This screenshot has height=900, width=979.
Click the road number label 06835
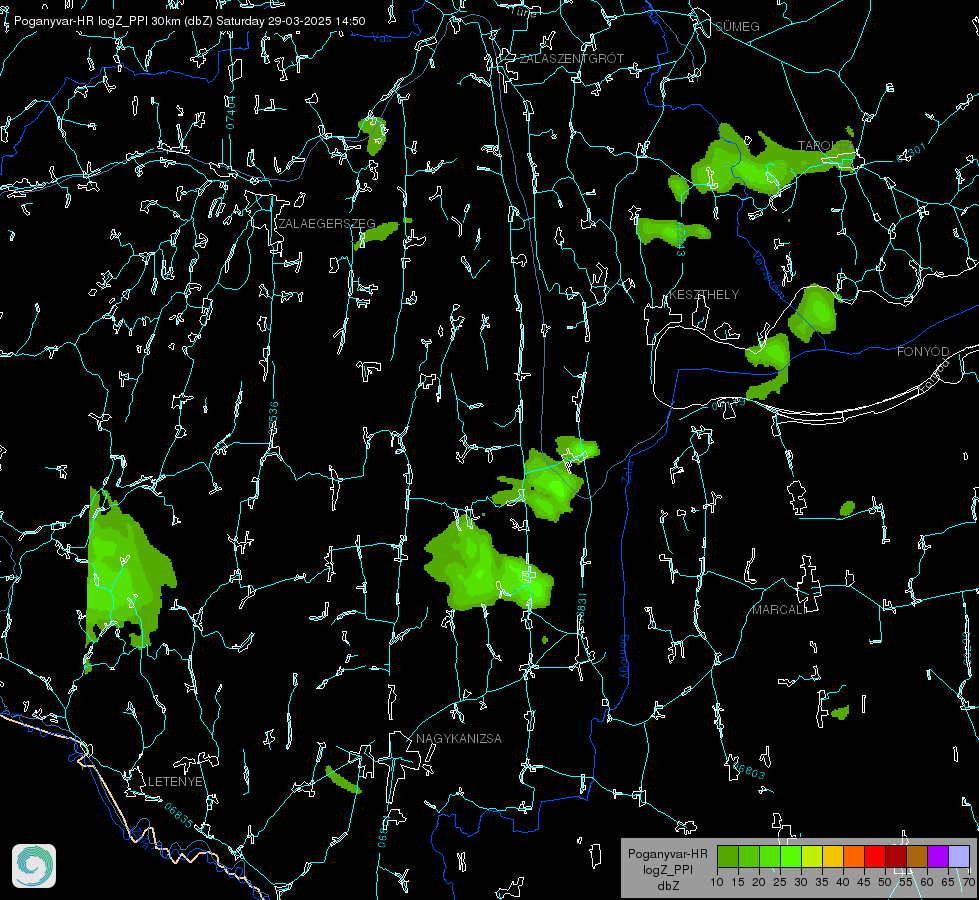179,816
